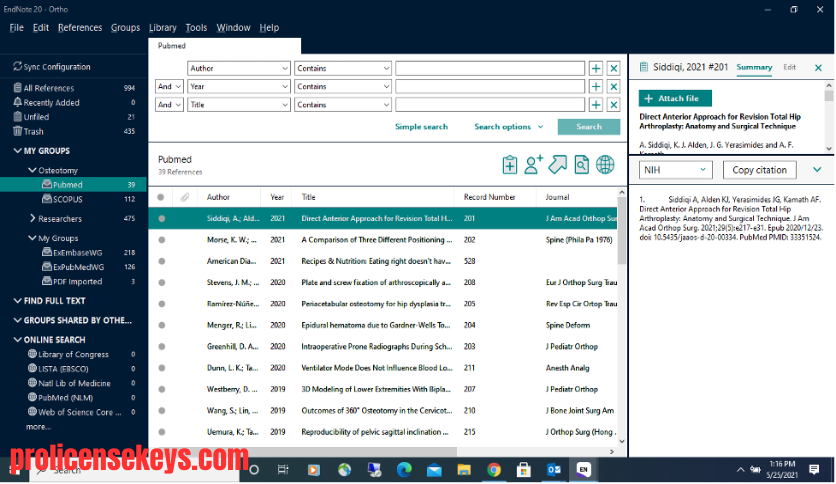Open the Author field dropdown
836x484 pixels.
coord(239,68)
